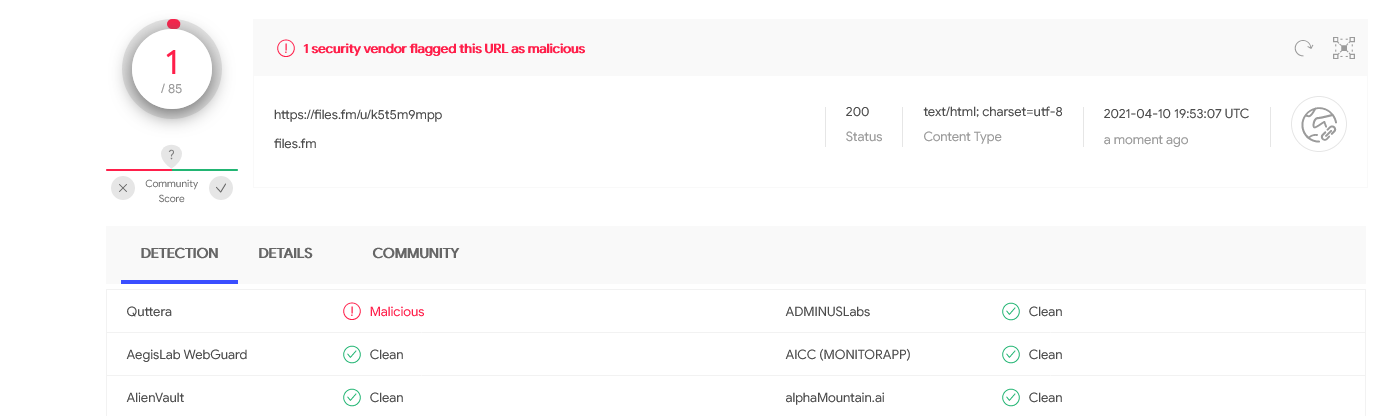The height and width of the screenshot is (416, 1380).
Task: Click the files.fm domain name
Action: tap(295, 143)
